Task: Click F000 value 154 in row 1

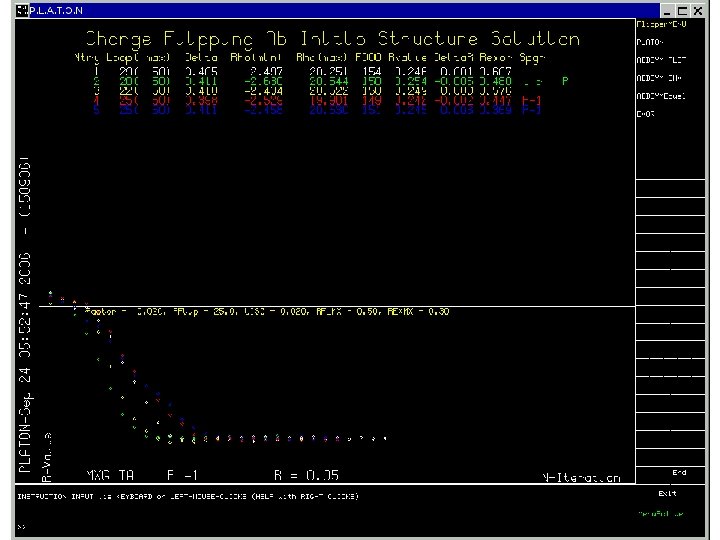Action: tap(371, 72)
